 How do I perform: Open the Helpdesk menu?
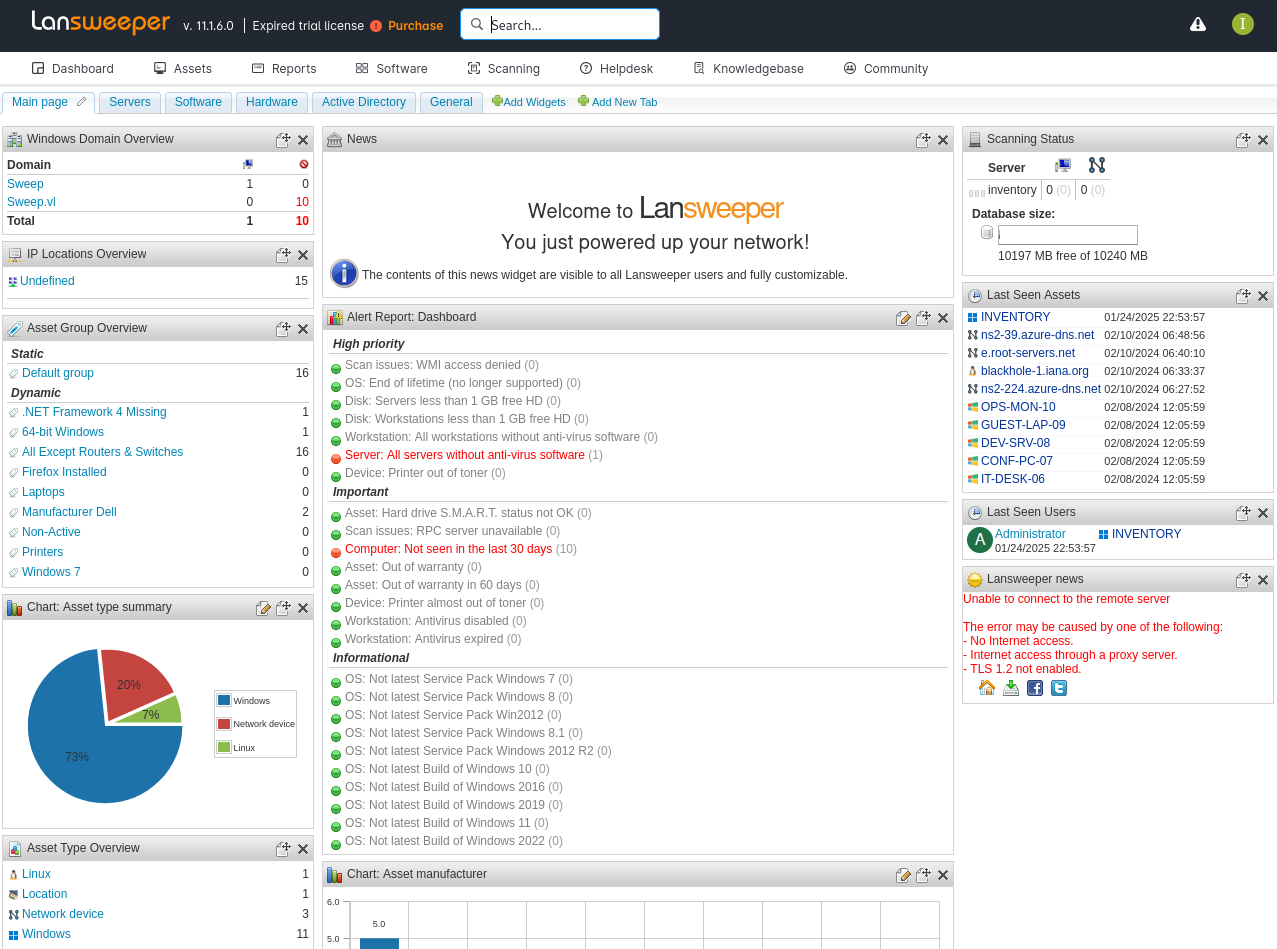[616, 69]
